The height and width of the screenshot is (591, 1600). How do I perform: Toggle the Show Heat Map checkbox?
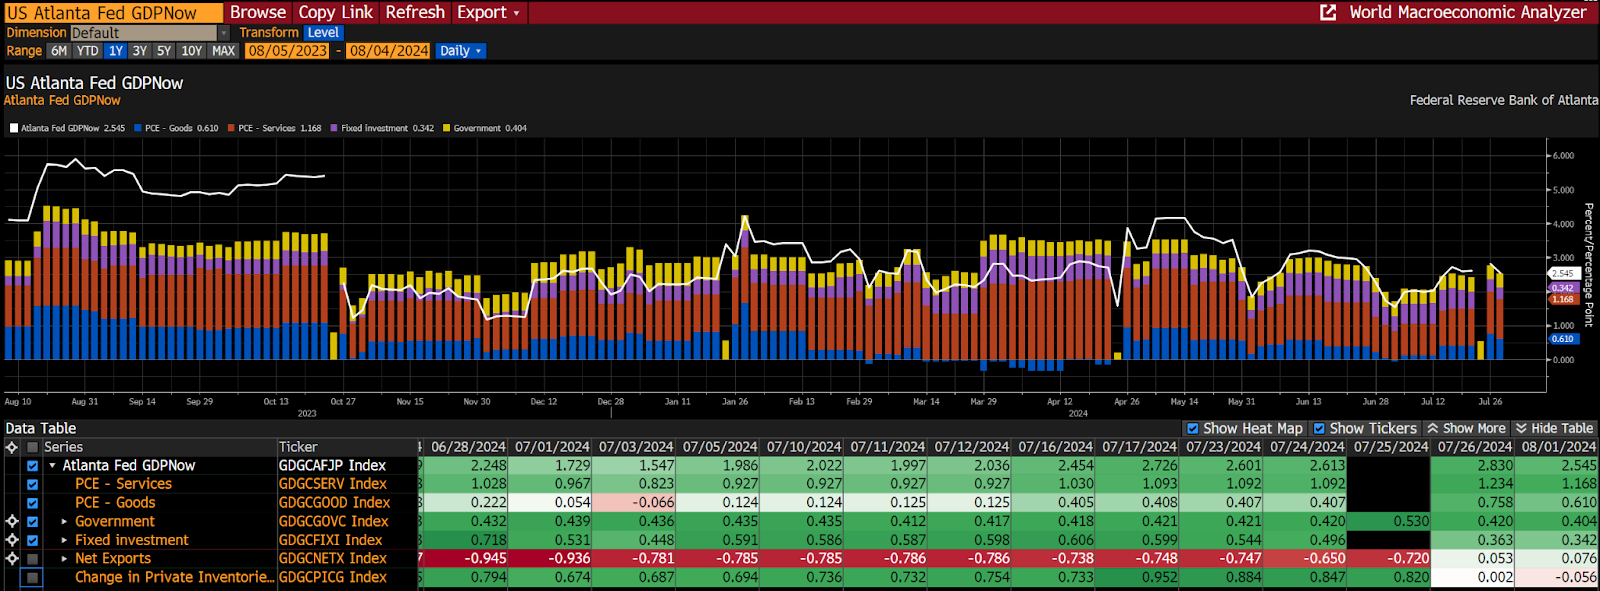point(1192,428)
